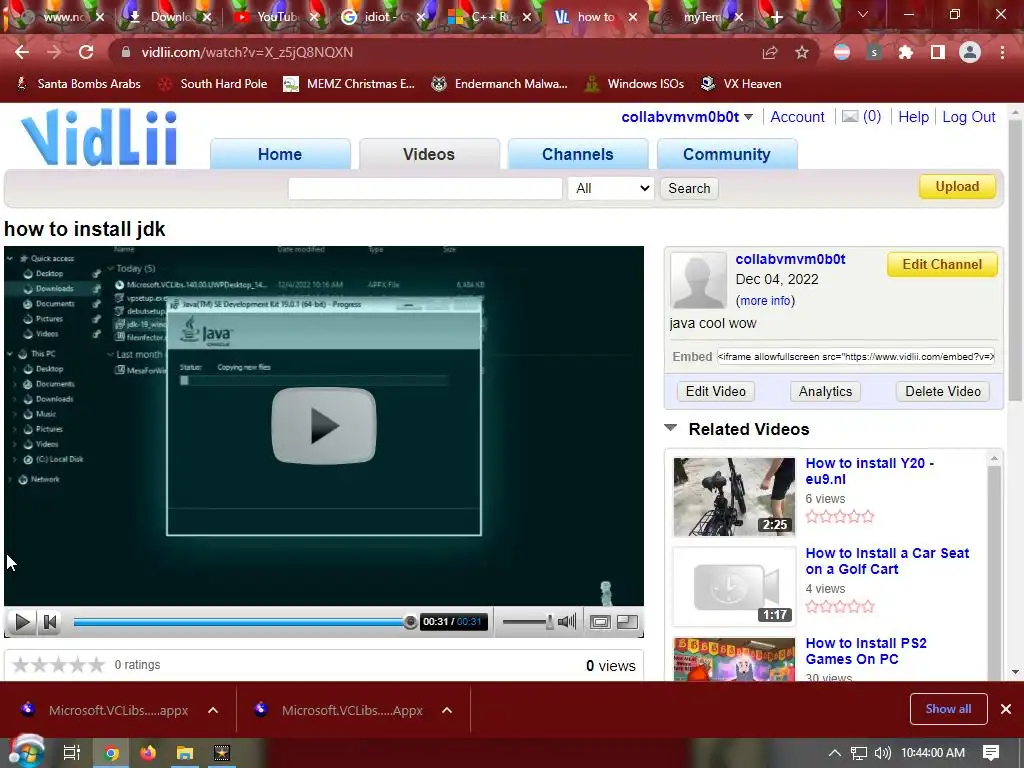Rate the video using the stars
1024x768 pixels.
pyautogui.click(x=58, y=665)
